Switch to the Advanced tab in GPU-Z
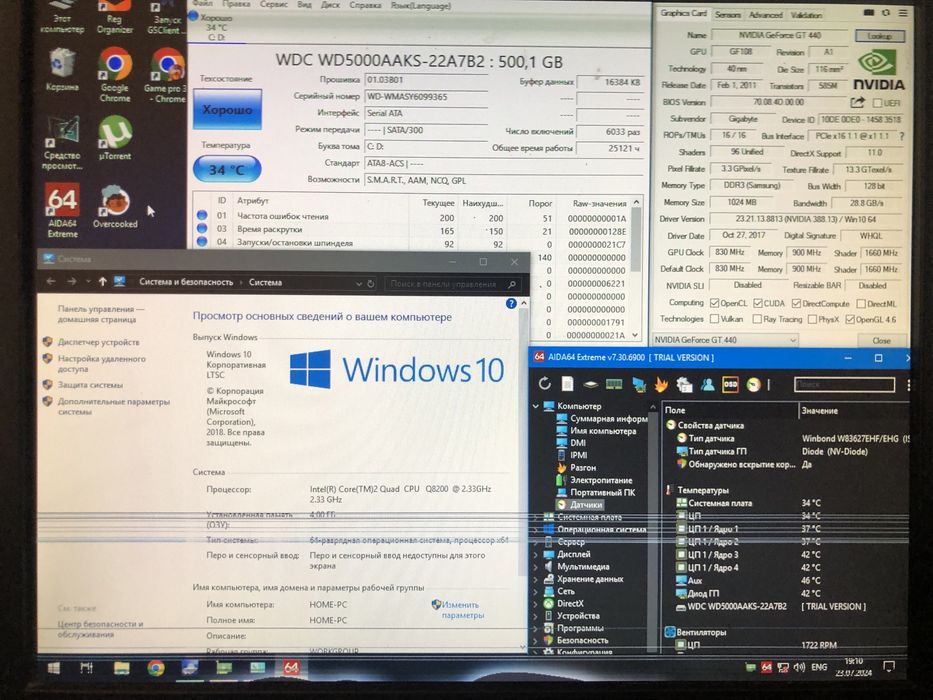Viewport: 933px width, 700px height. 765,14
